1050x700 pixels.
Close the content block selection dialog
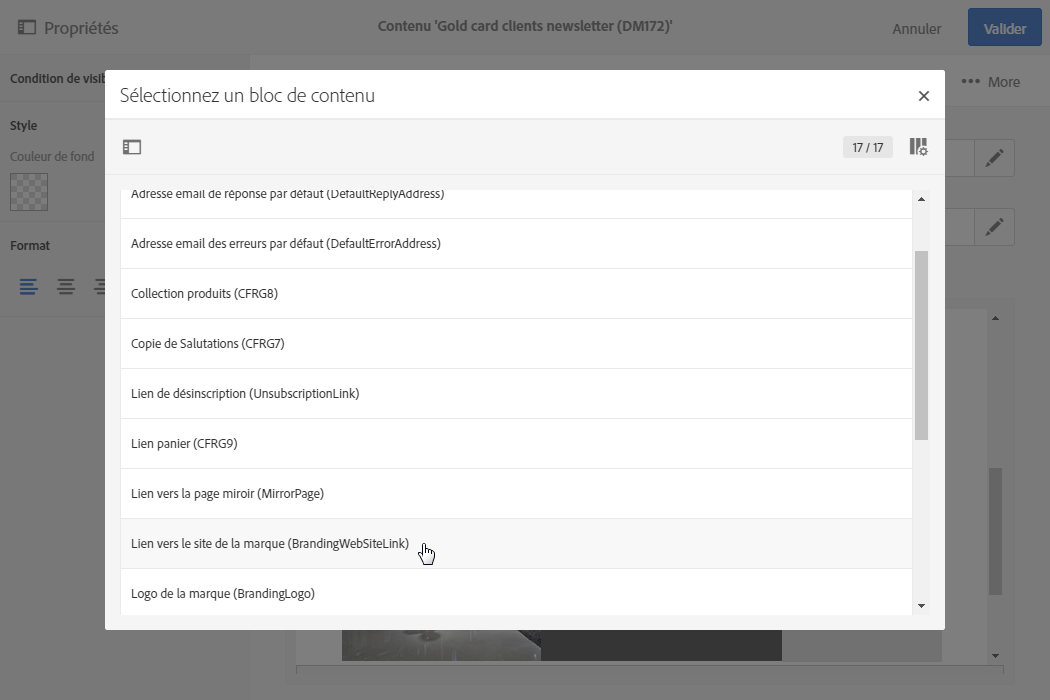click(x=923, y=96)
